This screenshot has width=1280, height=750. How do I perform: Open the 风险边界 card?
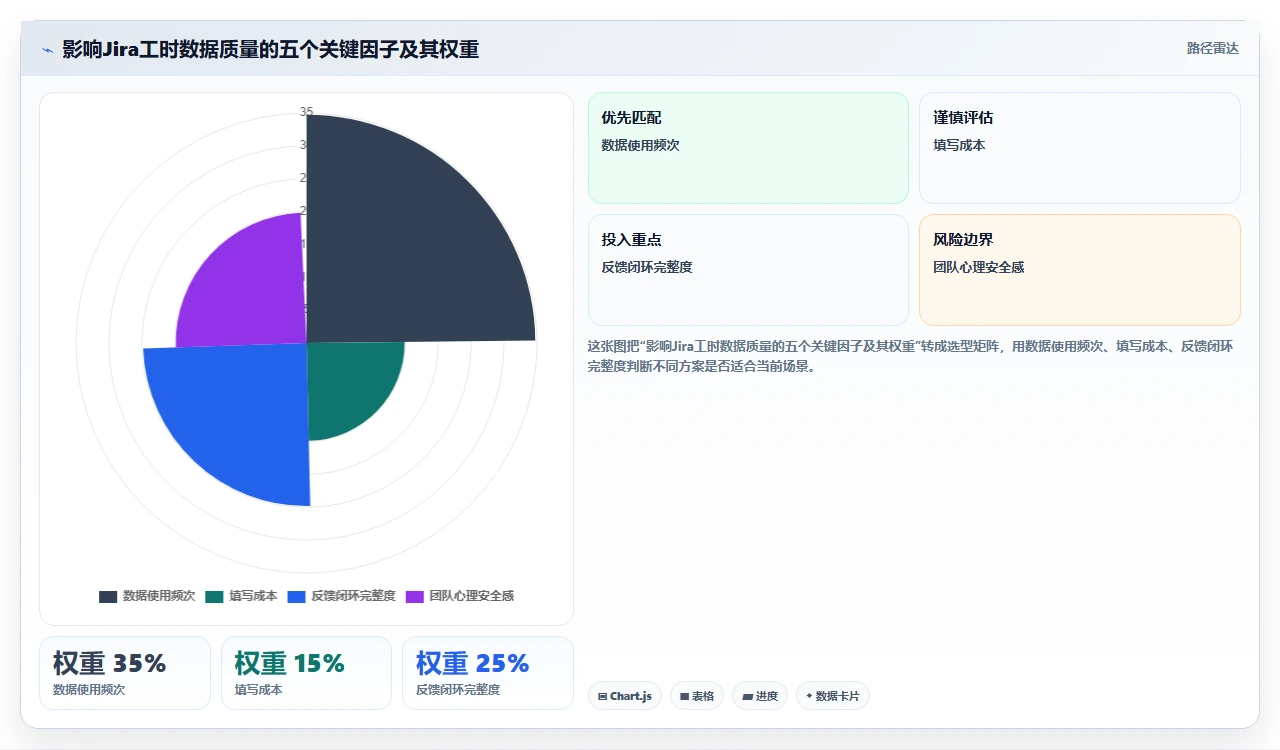click(x=1080, y=270)
